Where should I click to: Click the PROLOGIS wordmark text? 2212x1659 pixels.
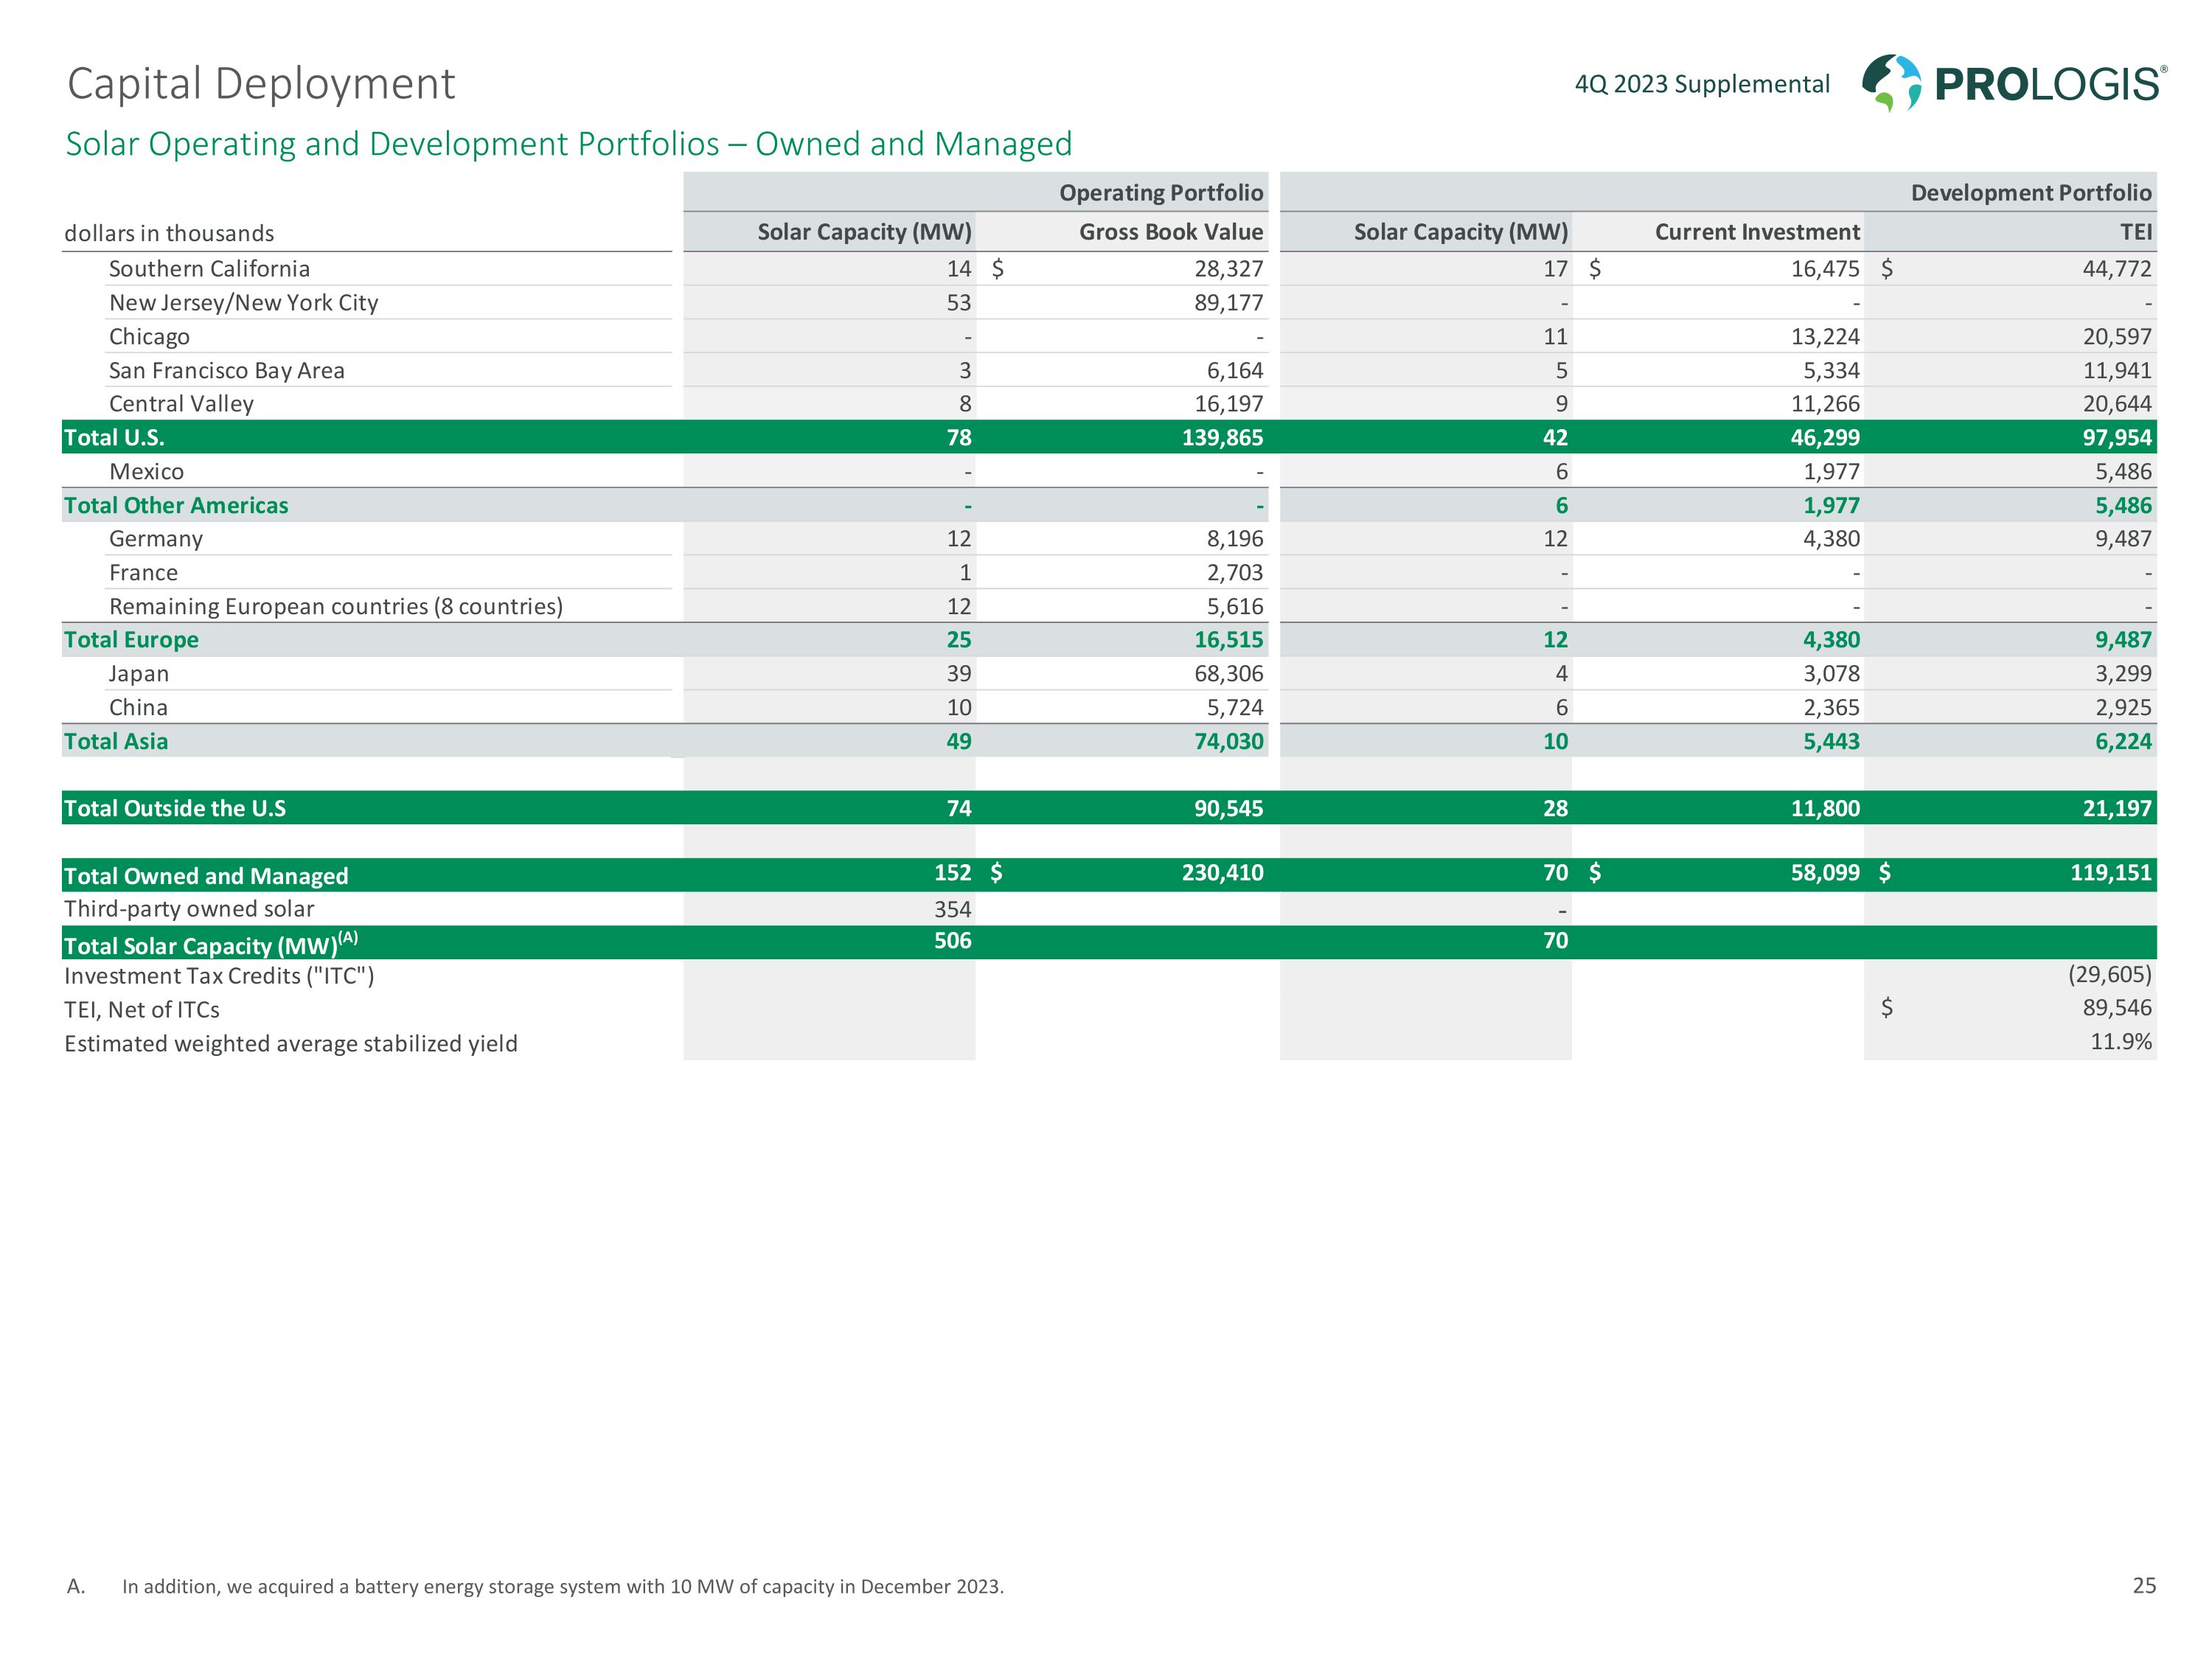(x=2048, y=85)
